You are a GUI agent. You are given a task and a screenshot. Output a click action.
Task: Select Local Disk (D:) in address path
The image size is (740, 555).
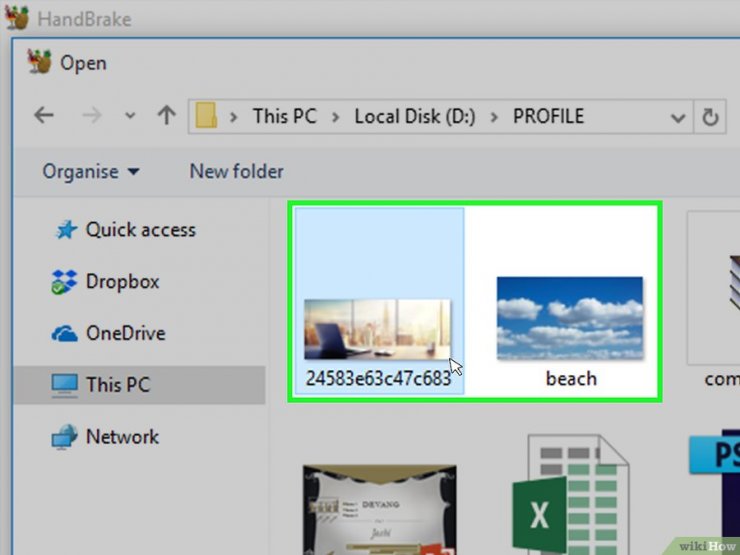coord(415,116)
